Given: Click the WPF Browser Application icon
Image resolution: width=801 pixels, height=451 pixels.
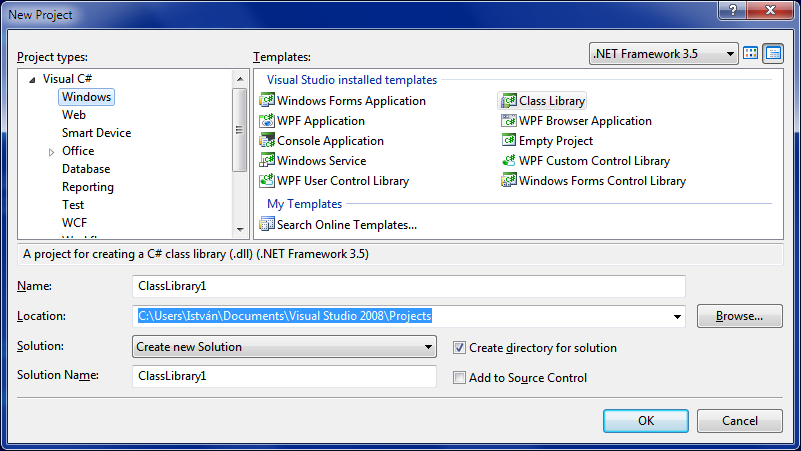Looking at the screenshot, I should click(508, 121).
